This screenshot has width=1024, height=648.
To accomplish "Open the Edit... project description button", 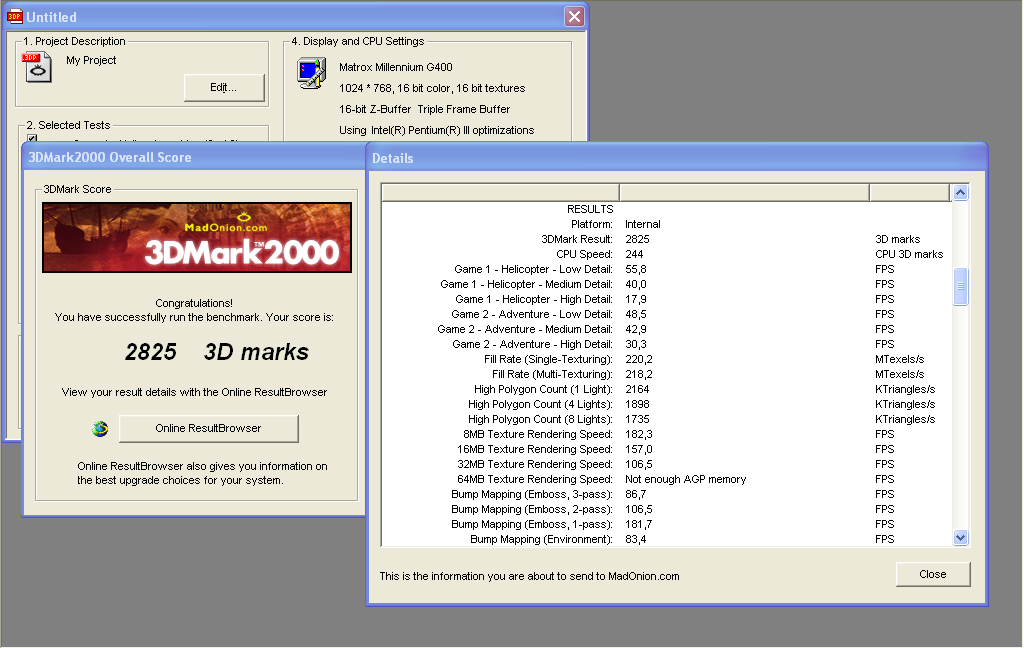I will [224, 88].
